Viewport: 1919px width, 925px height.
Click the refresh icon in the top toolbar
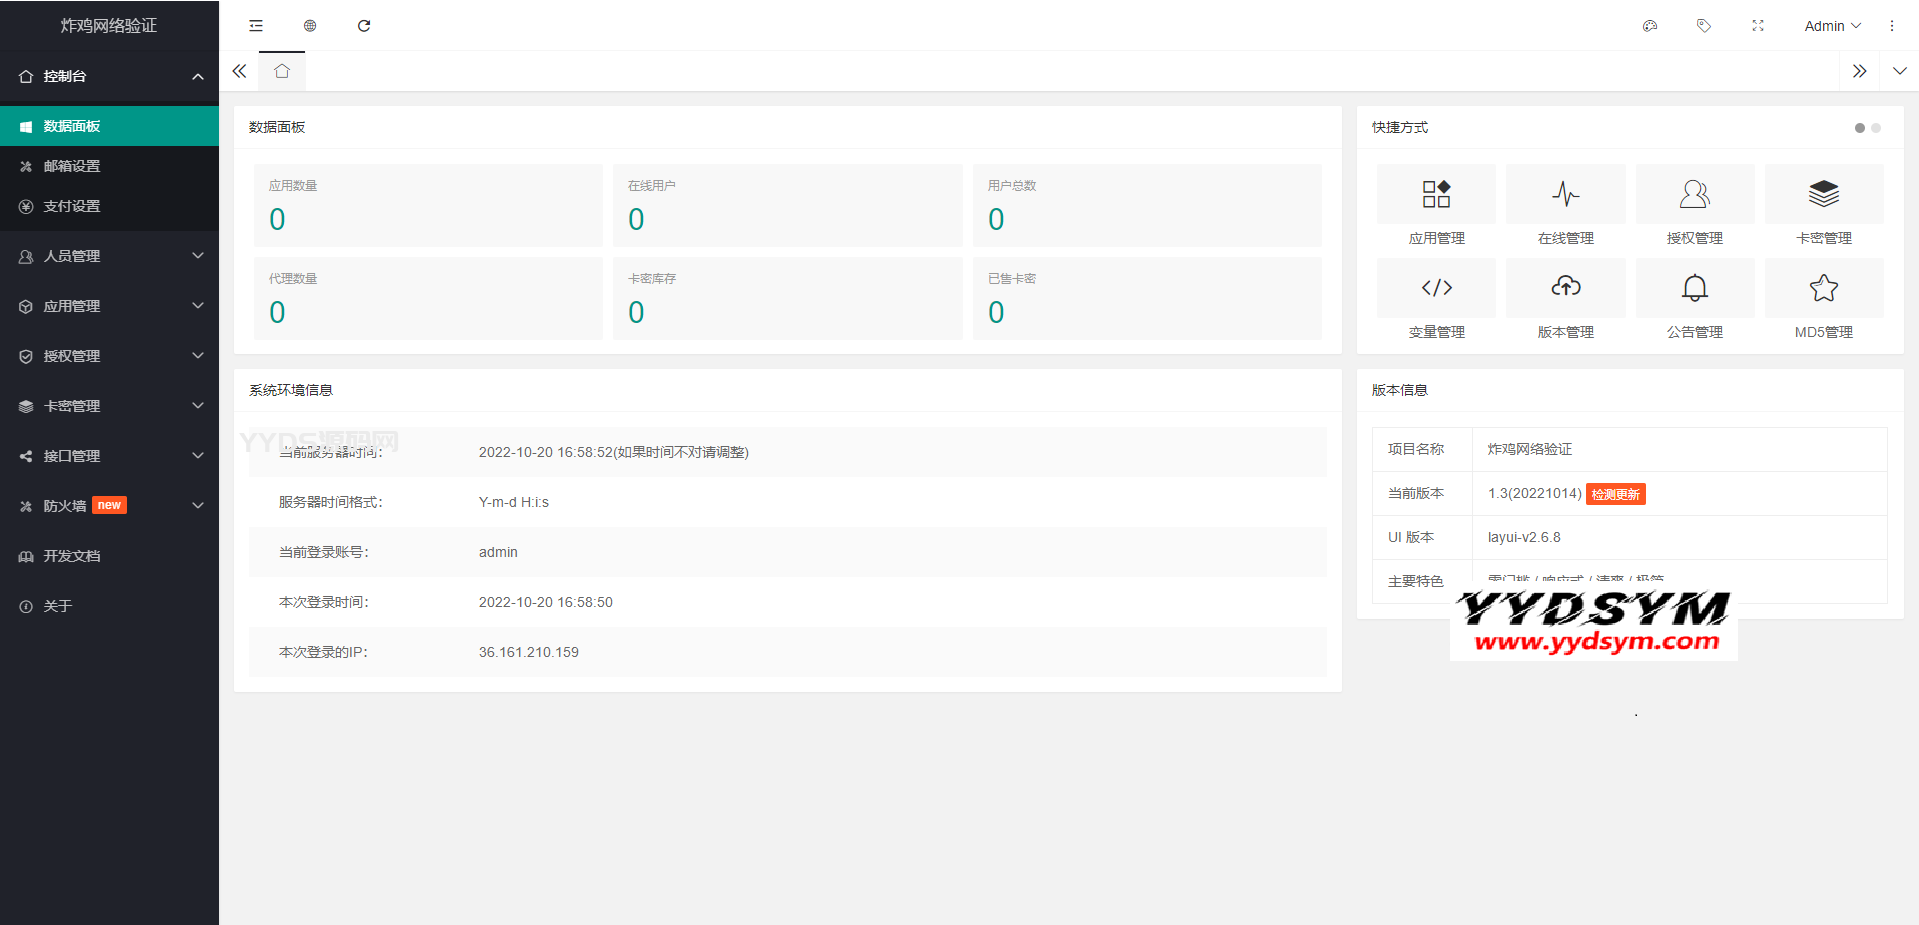(x=364, y=26)
